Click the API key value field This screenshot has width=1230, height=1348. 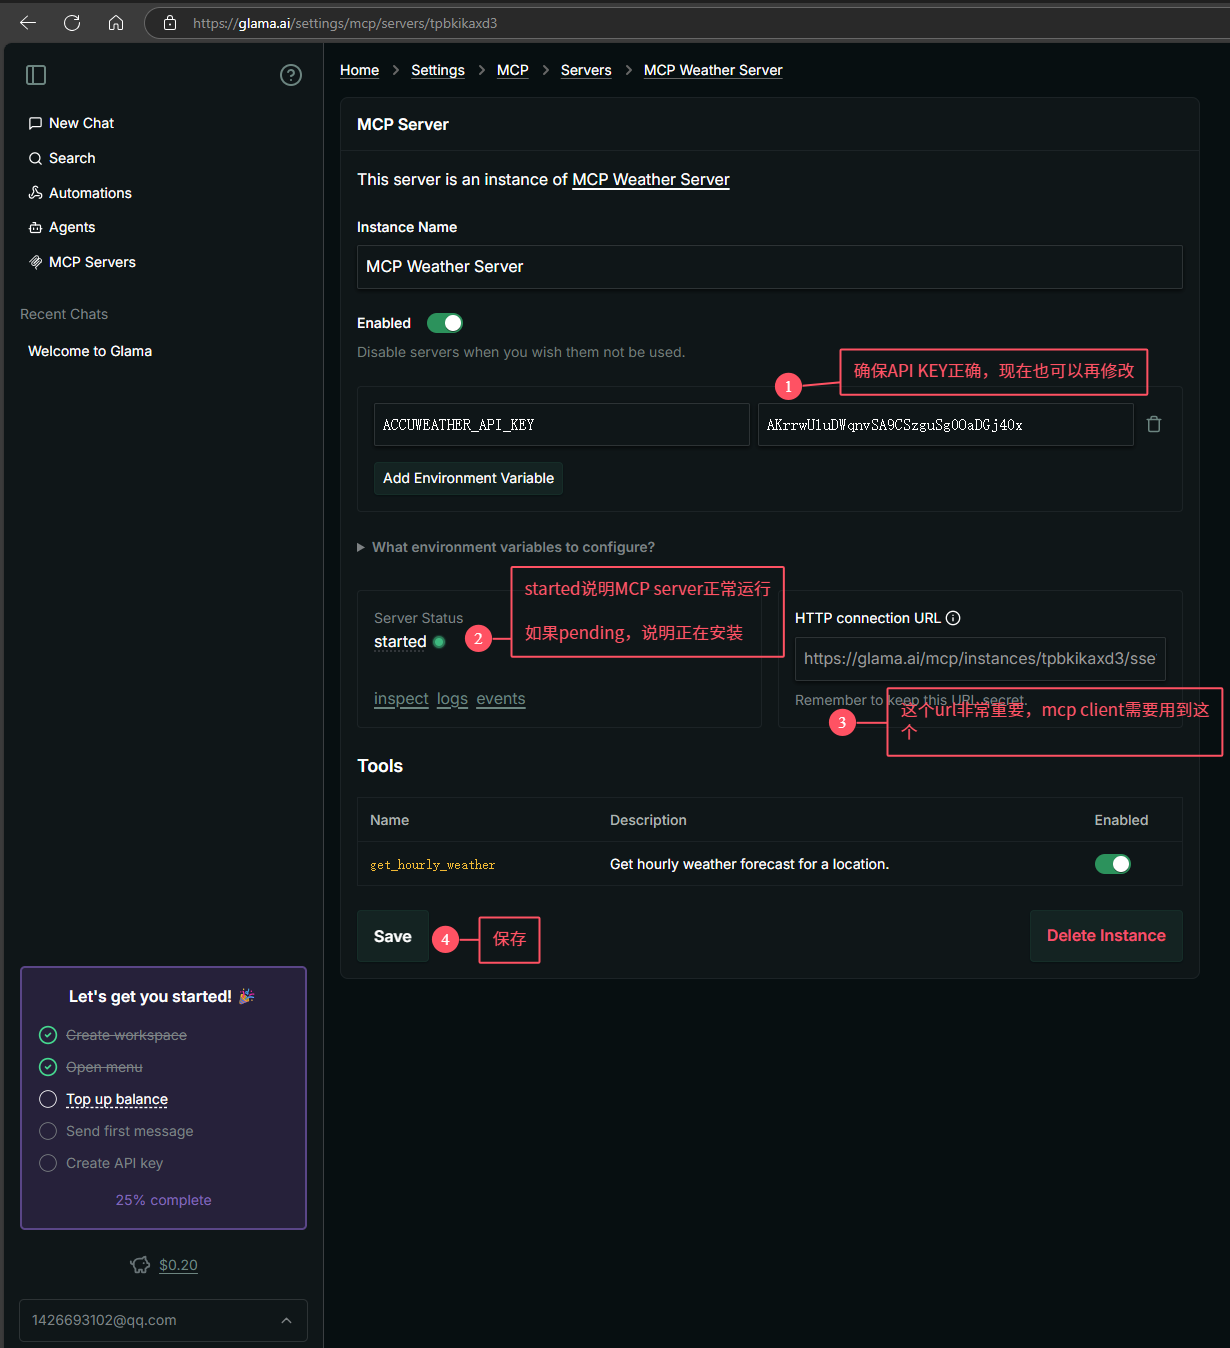point(946,424)
